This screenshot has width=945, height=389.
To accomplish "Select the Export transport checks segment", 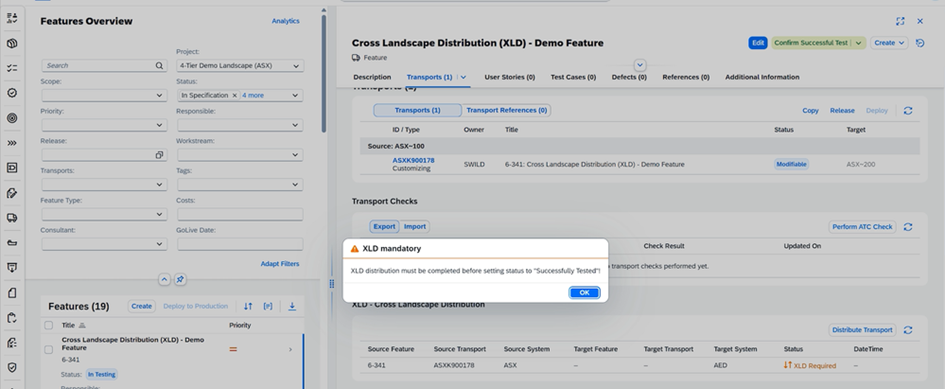I will tap(385, 227).
